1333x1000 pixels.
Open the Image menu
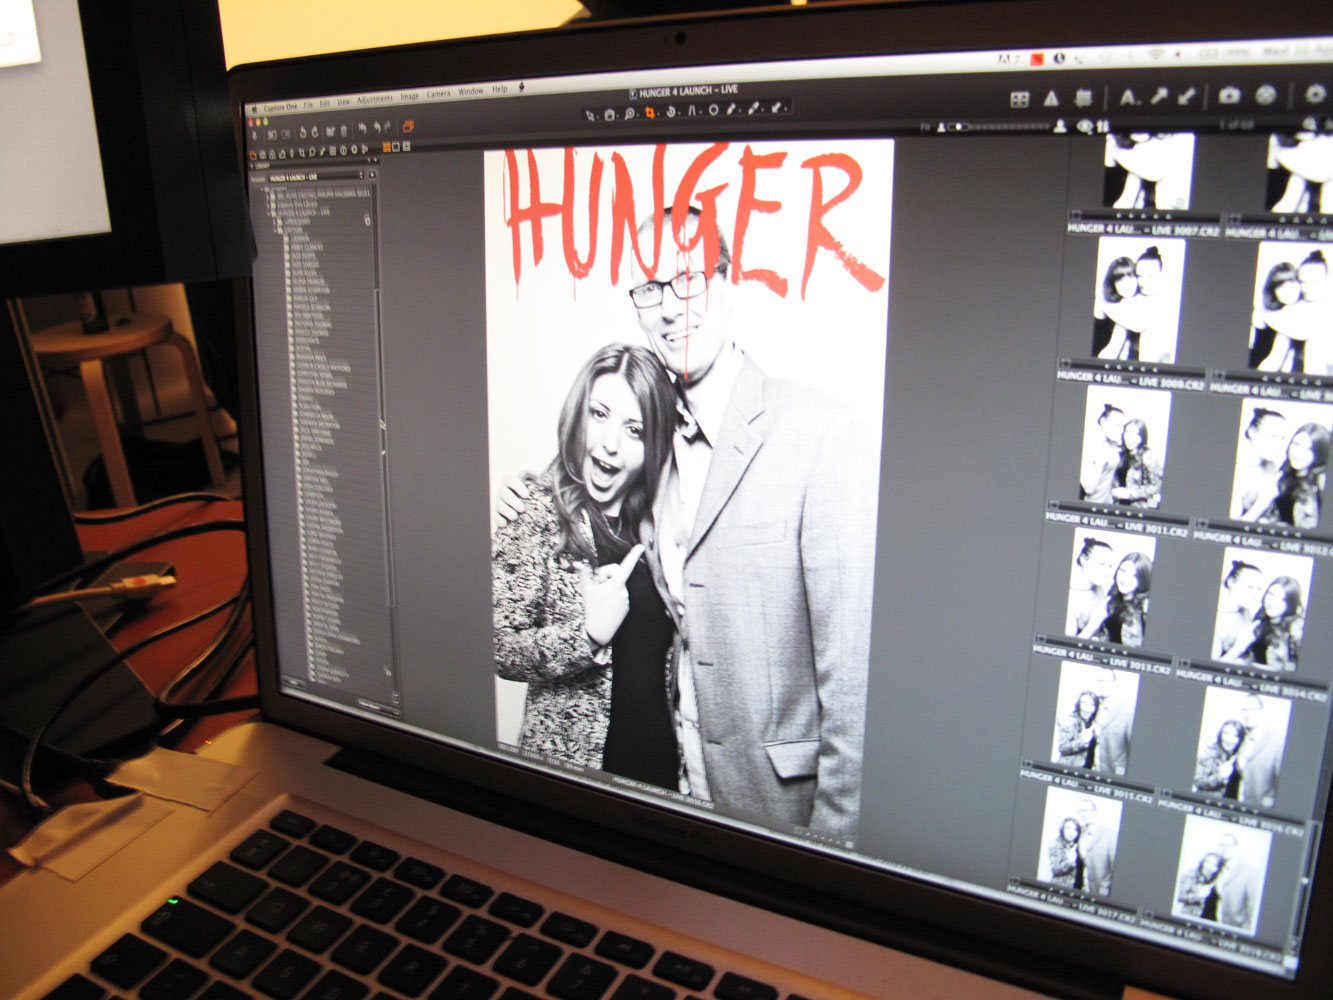410,97
